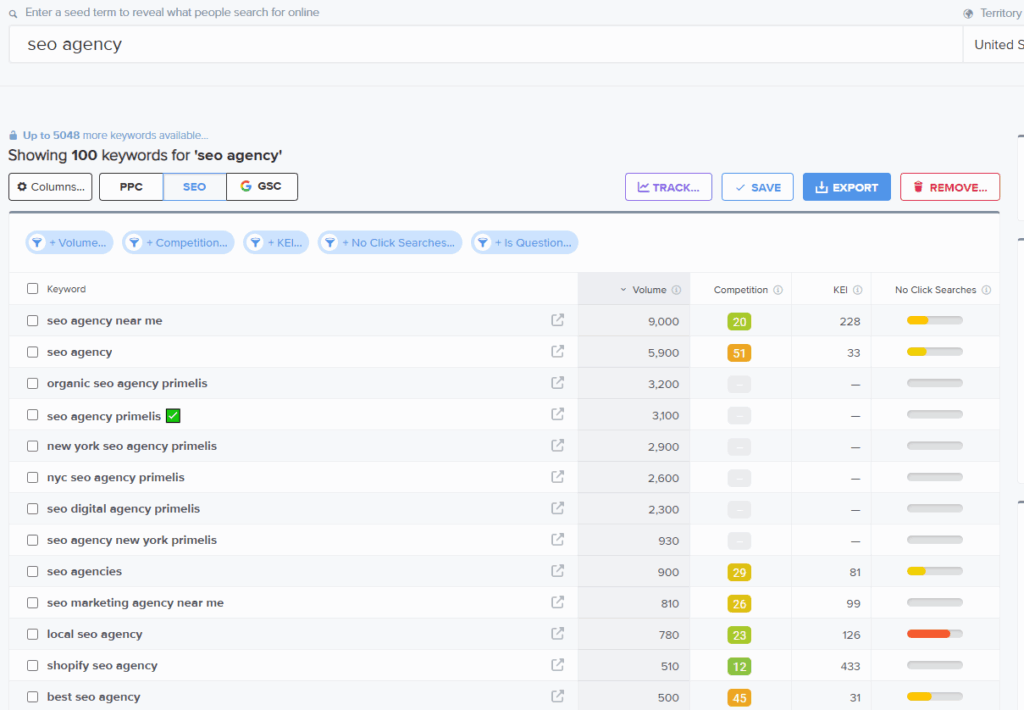Click no-click bar for 'seo agency near me'

point(935,320)
